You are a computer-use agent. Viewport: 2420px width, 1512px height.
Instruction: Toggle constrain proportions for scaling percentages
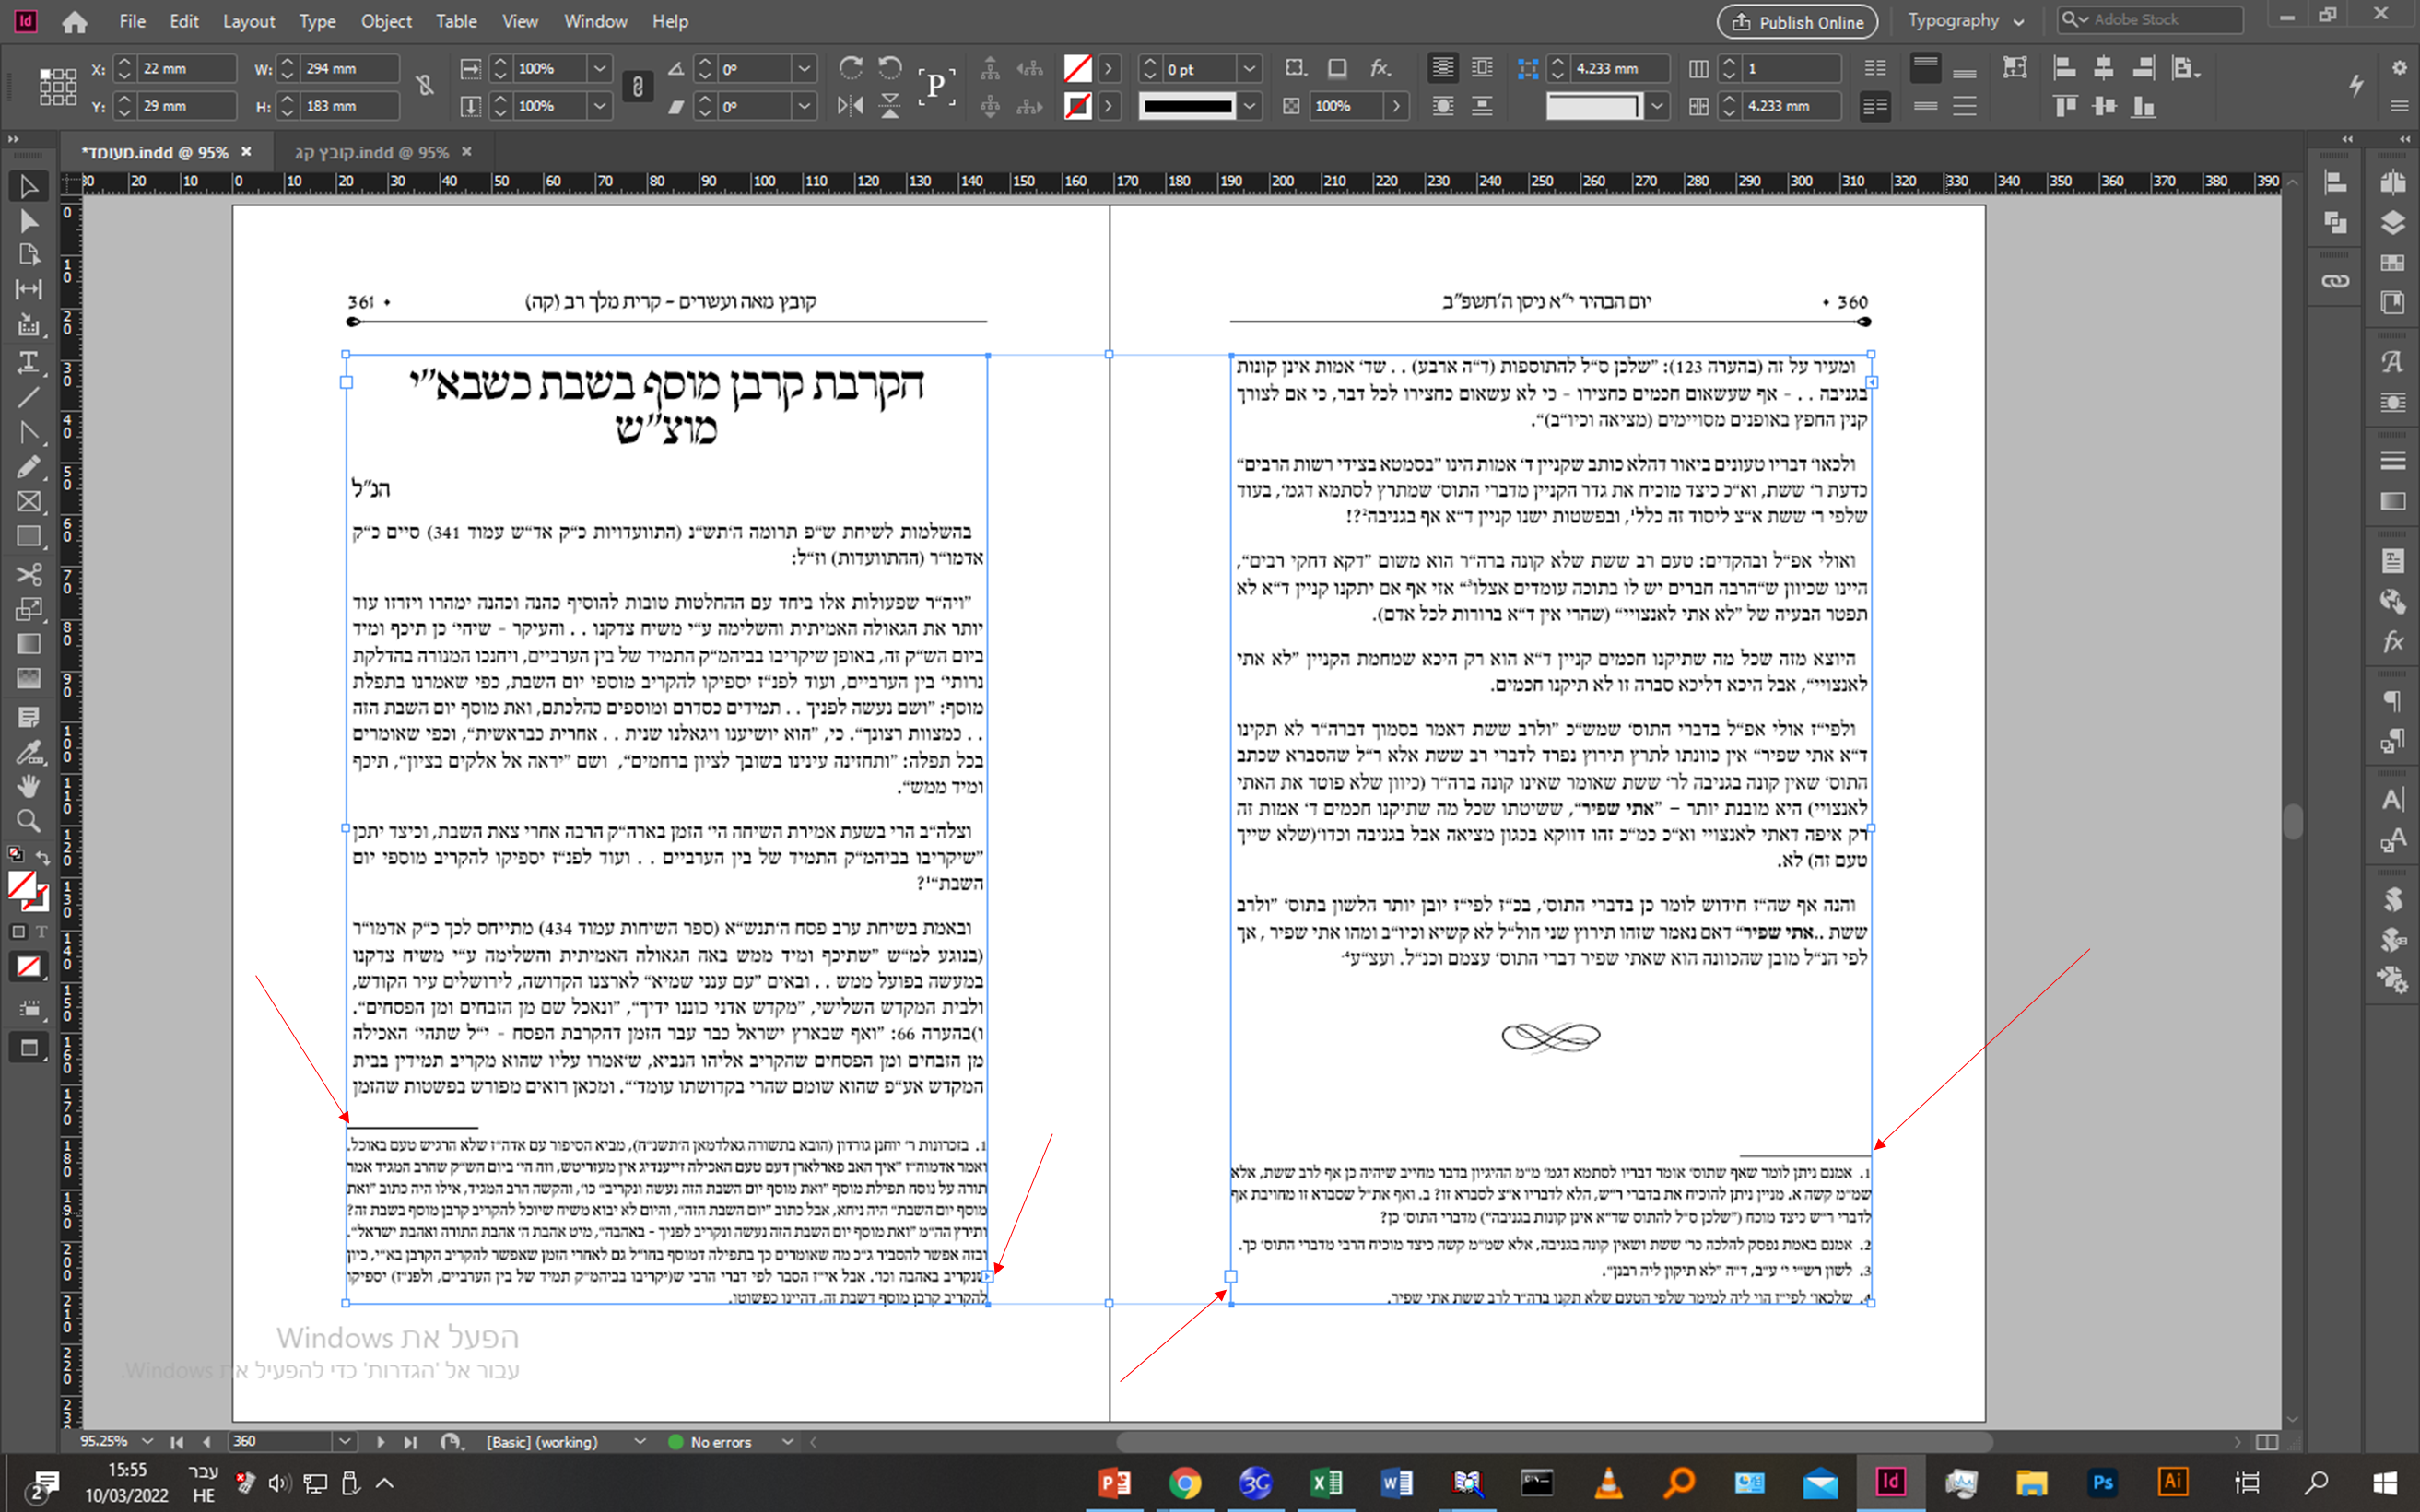click(638, 86)
